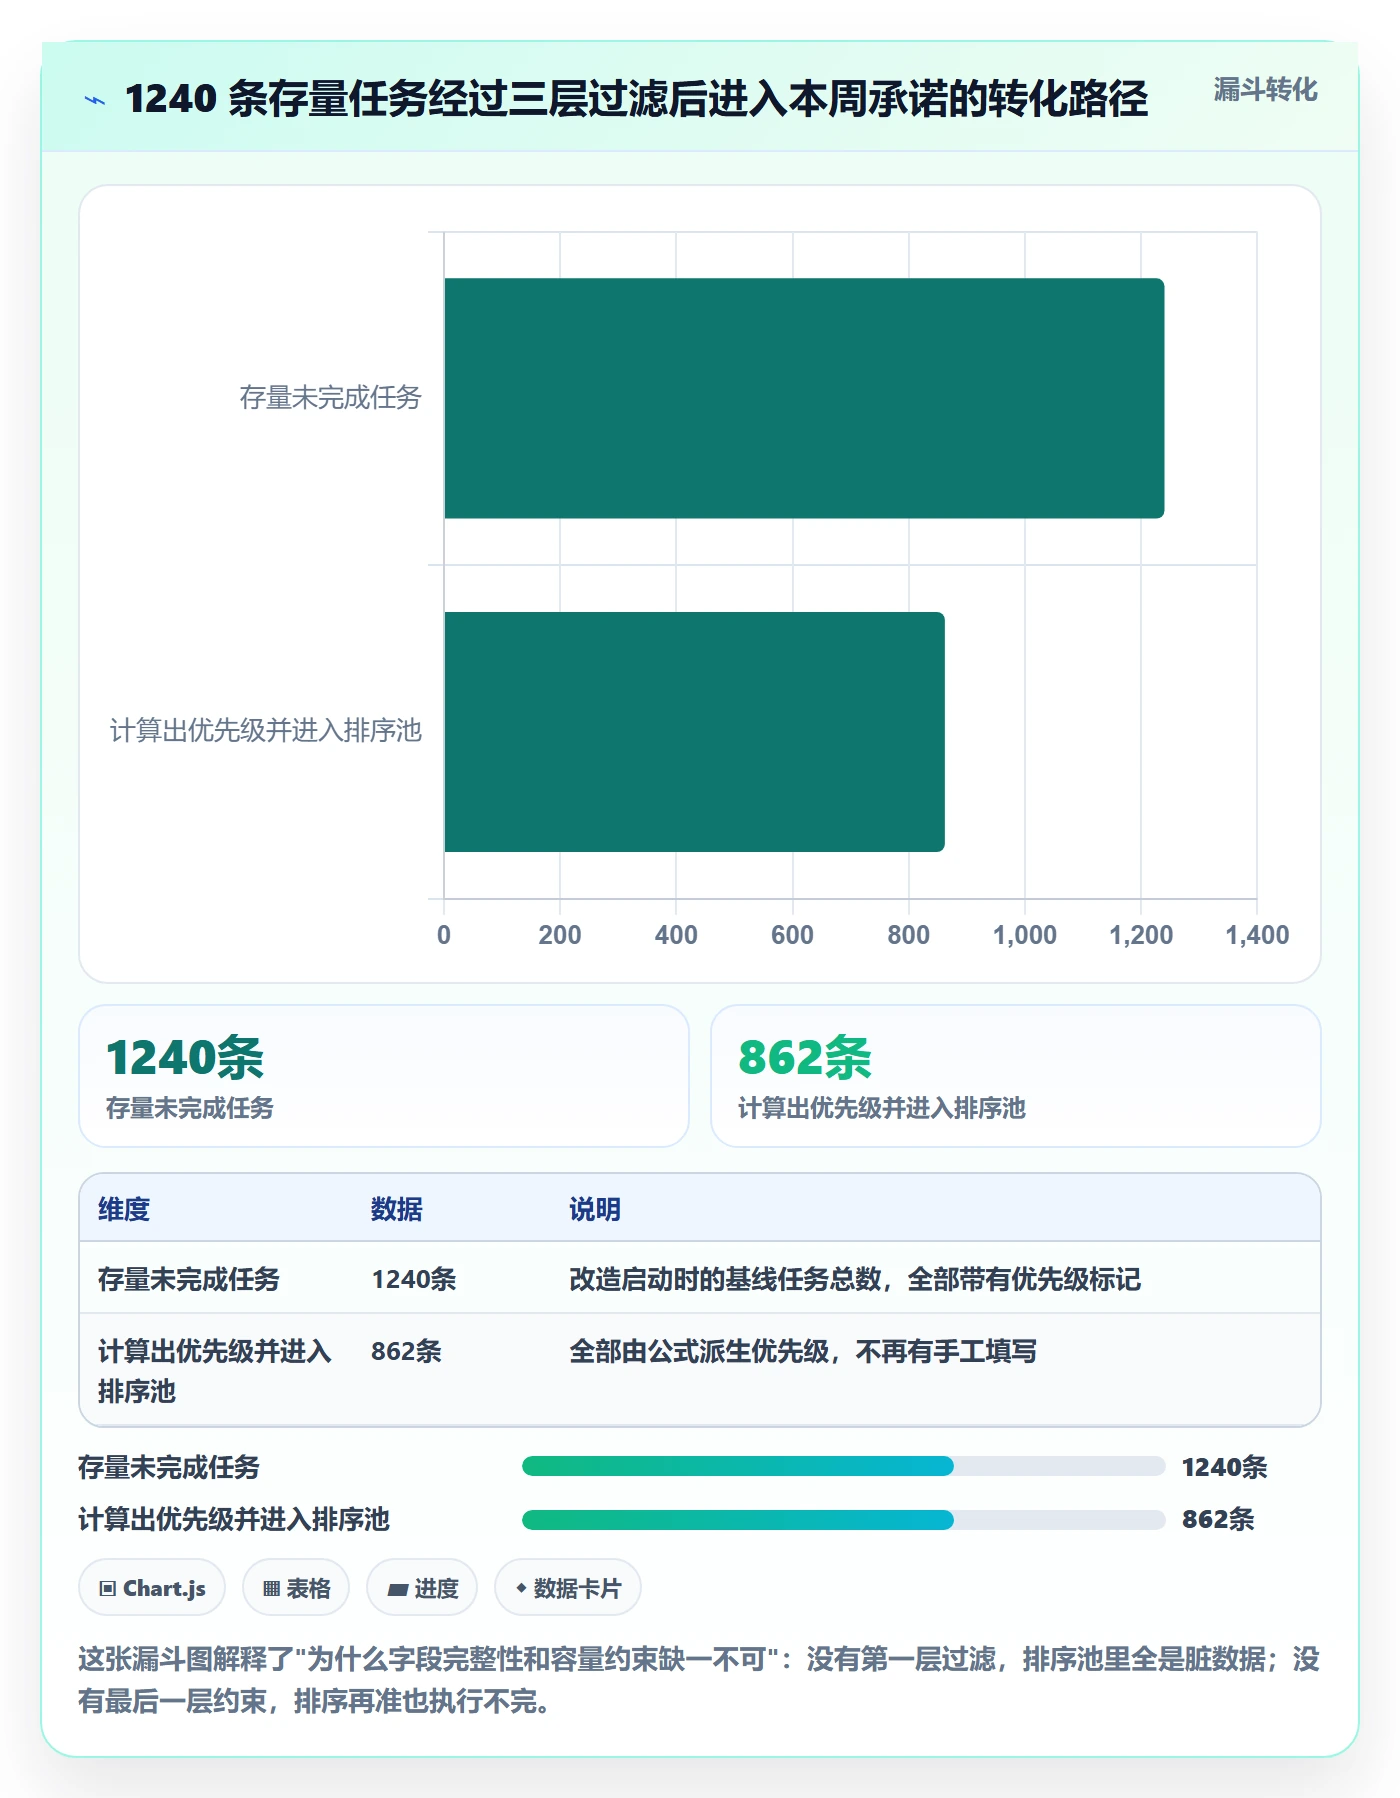
Task: Click the 1240条 value beside the progress bar
Action: pos(1224,1467)
